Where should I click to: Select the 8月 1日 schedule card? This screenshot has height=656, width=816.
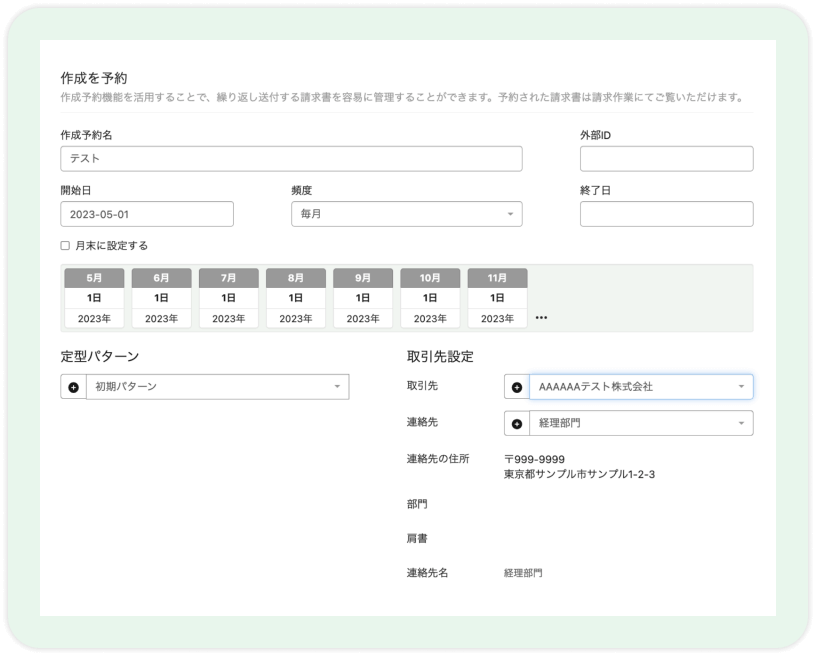pos(295,298)
